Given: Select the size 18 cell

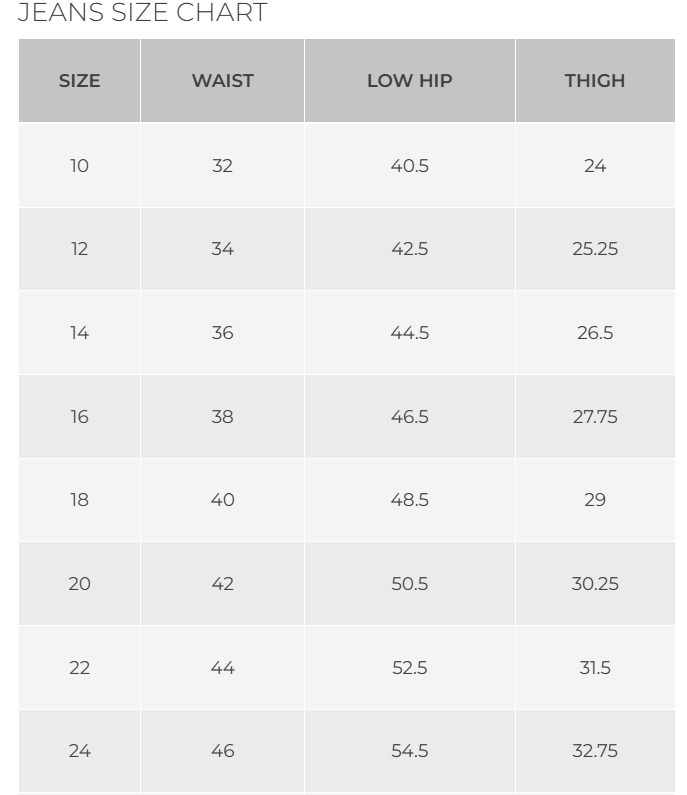Looking at the screenshot, I should 79,500.
